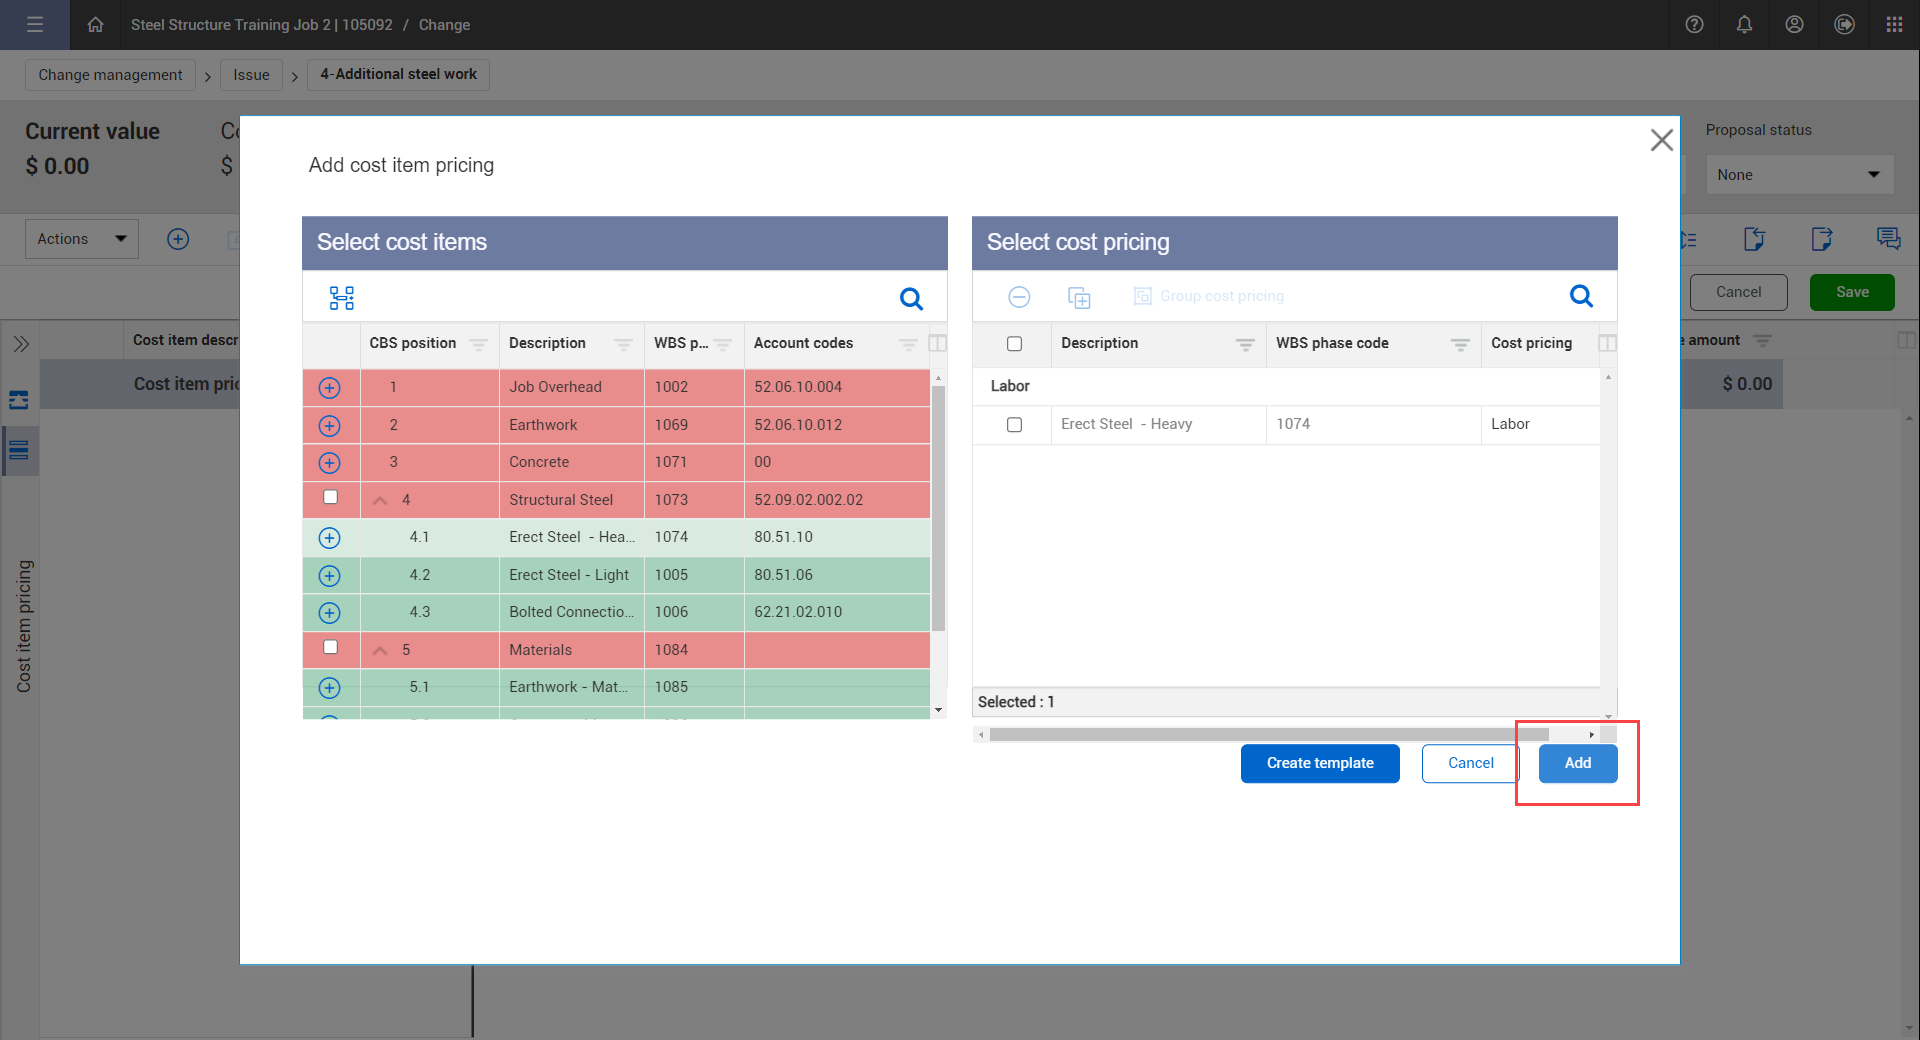1920x1040 pixels.
Task: Click the hierarchy tree icon in cost items
Action: click(x=342, y=298)
